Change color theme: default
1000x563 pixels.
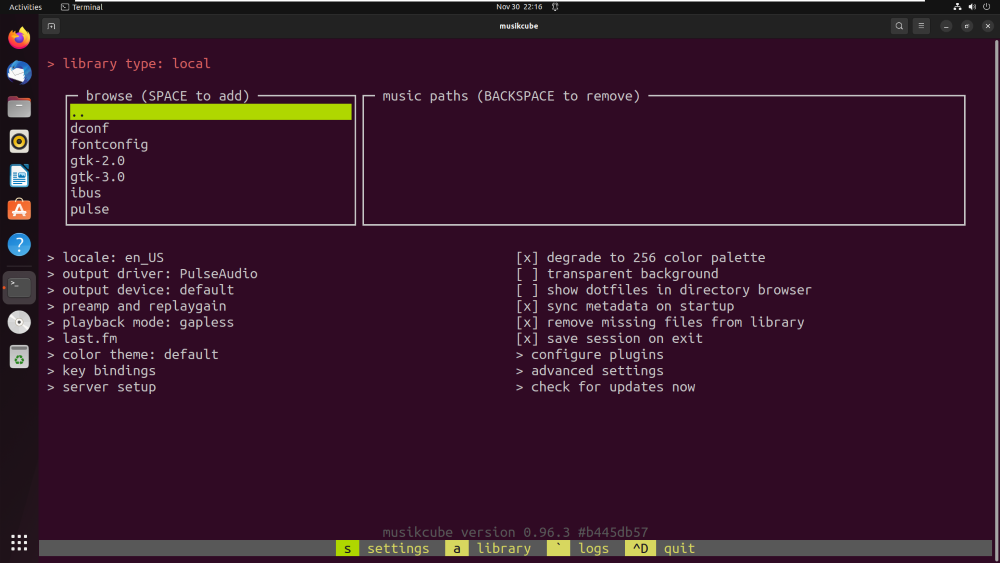(x=133, y=355)
